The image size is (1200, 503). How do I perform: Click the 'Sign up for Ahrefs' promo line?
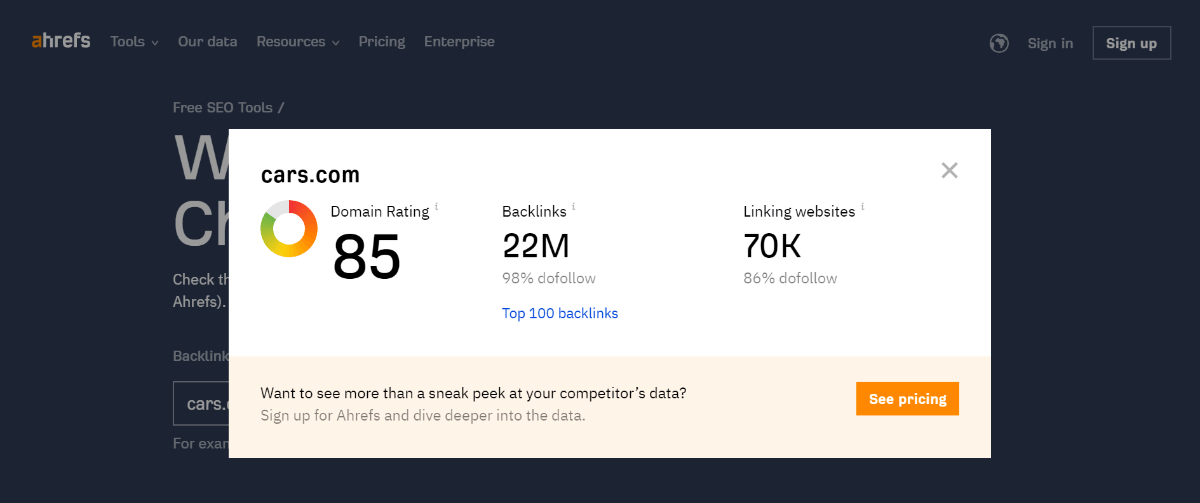423,415
